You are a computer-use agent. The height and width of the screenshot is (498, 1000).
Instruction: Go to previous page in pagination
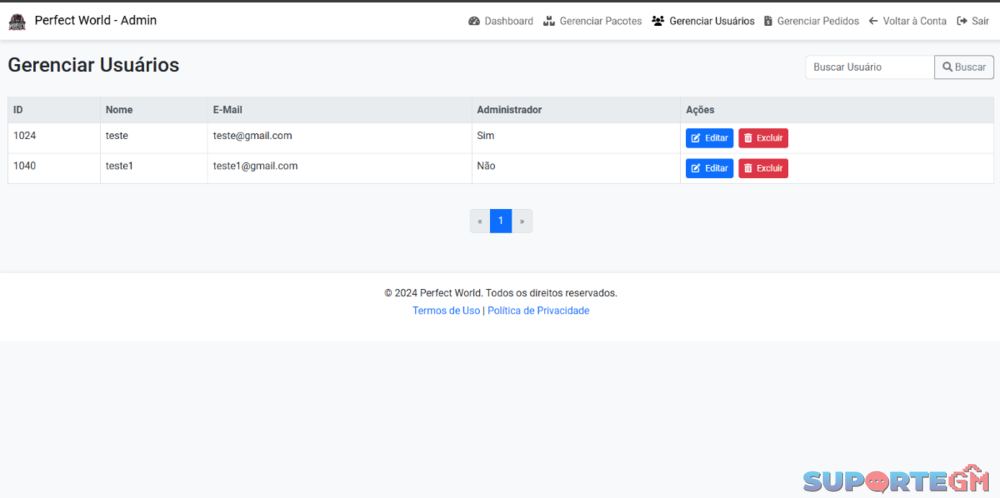480,221
